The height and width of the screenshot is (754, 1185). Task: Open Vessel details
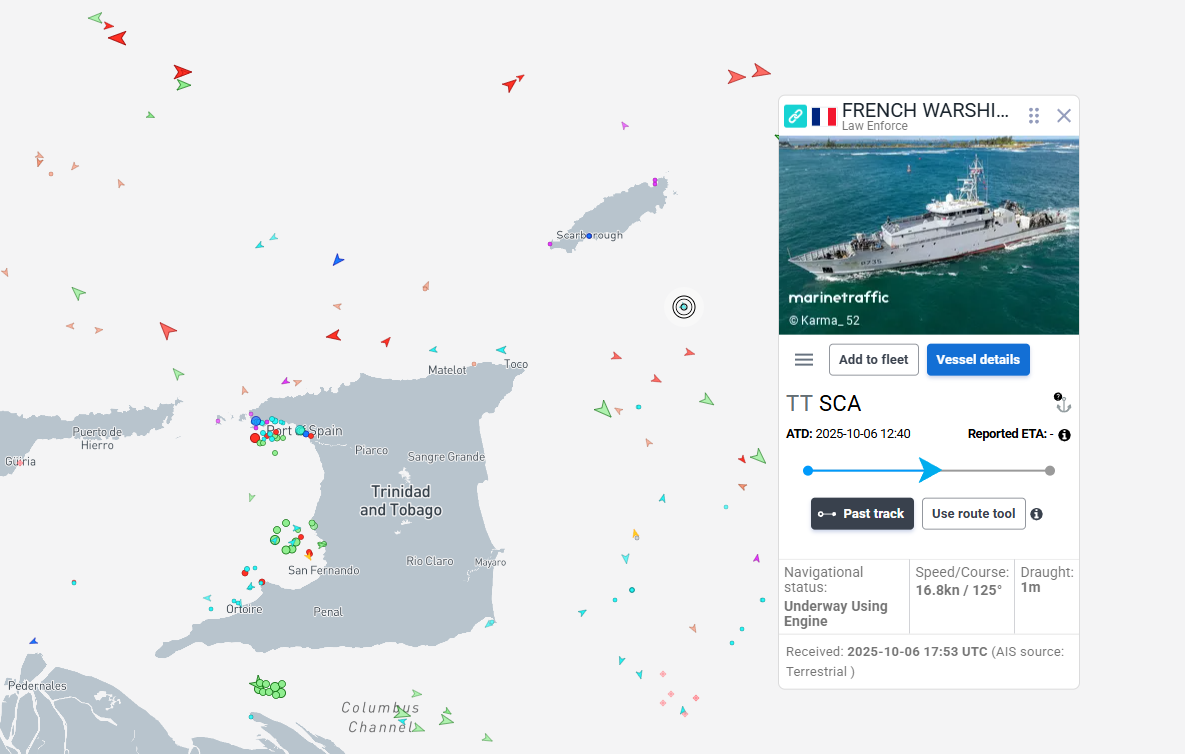(x=978, y=360)
